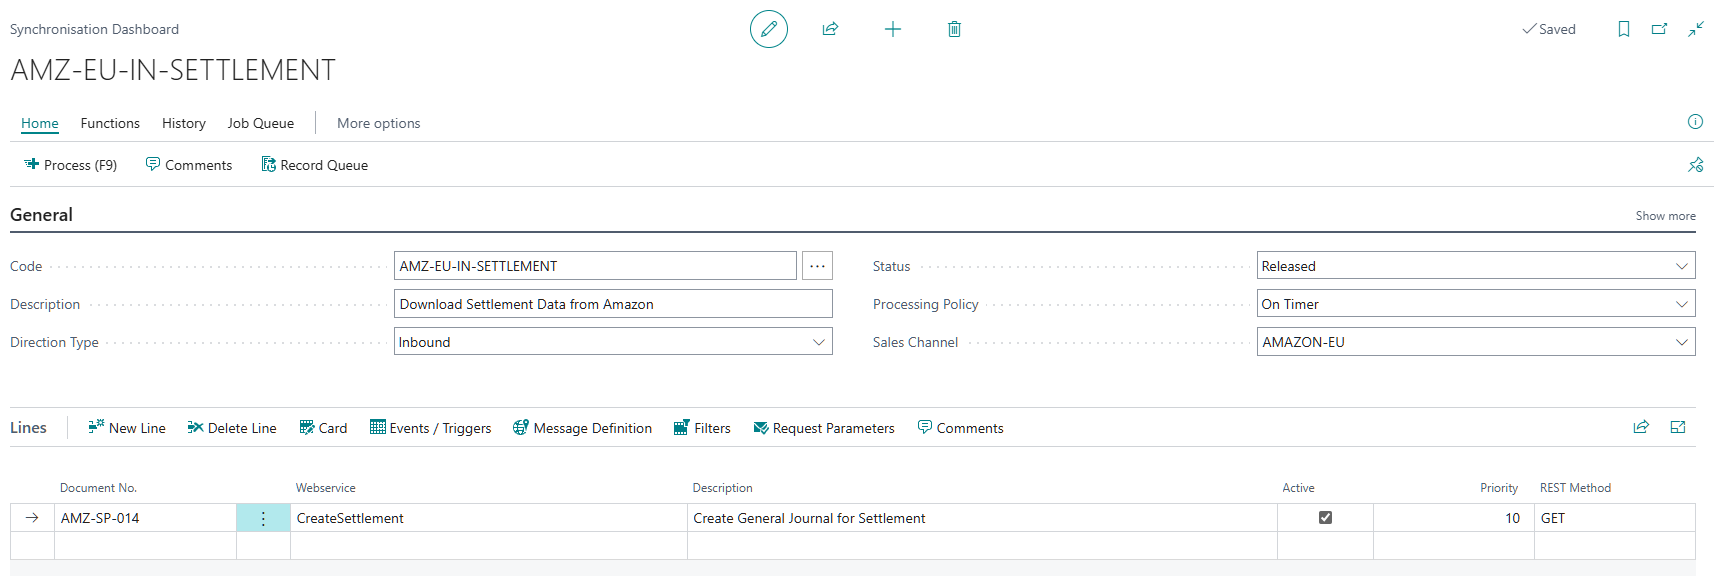Click the CreateSettlement webservice cell
This screenshot has width=1717, height=576.
click(488, 518)
